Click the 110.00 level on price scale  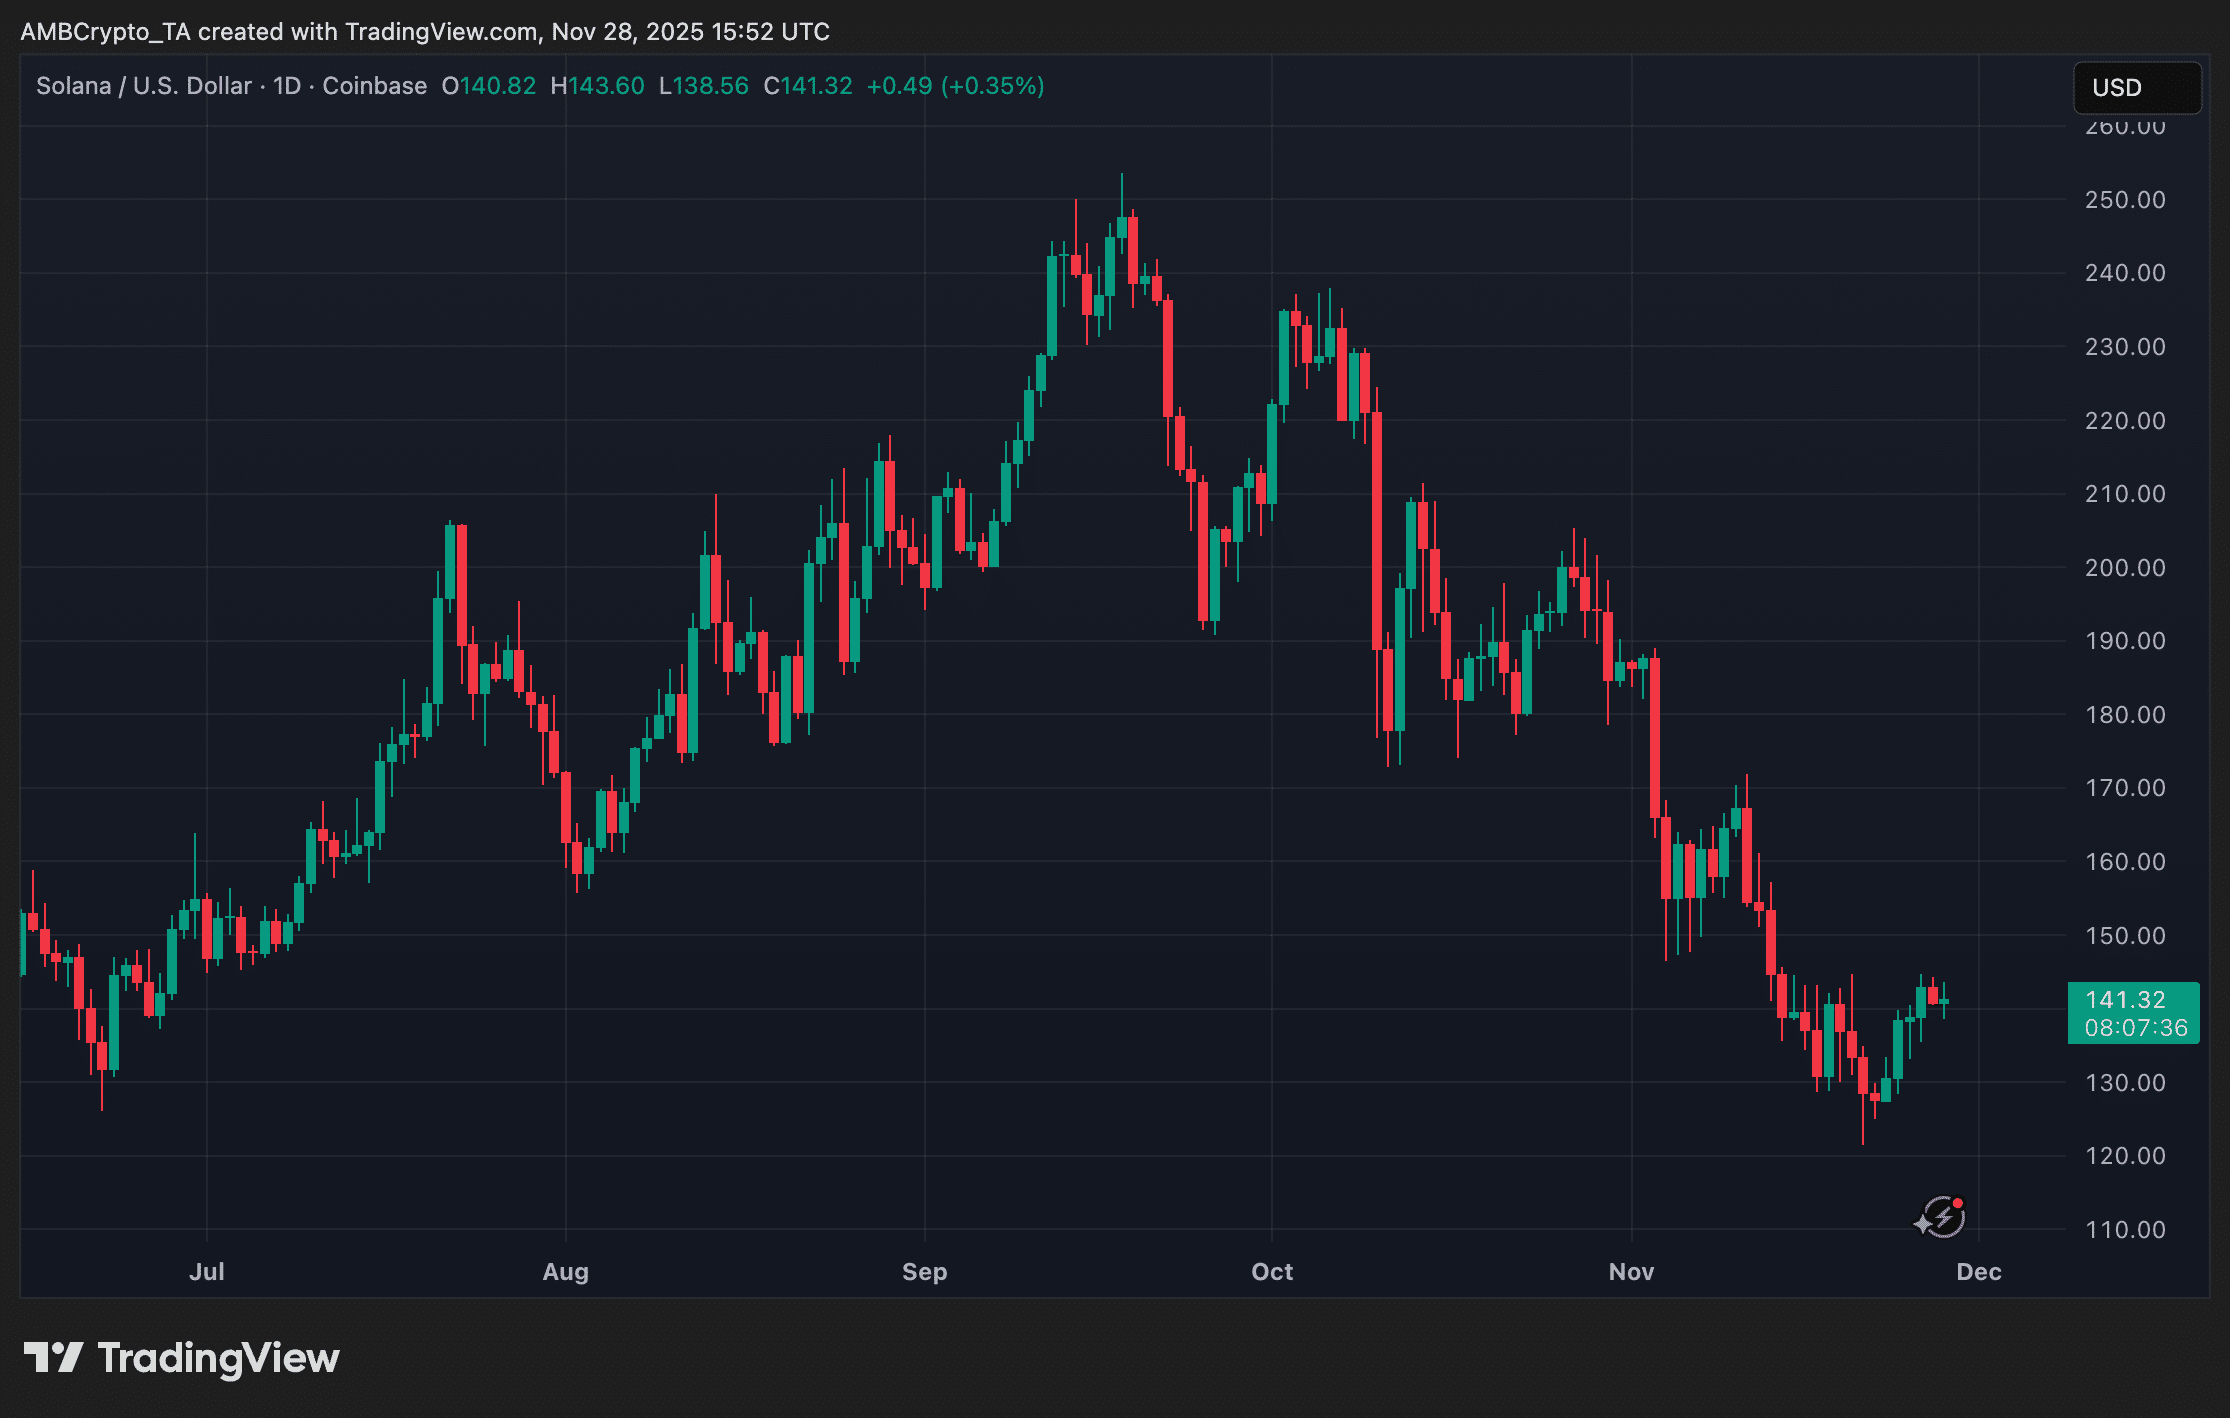point(2125,1230)
